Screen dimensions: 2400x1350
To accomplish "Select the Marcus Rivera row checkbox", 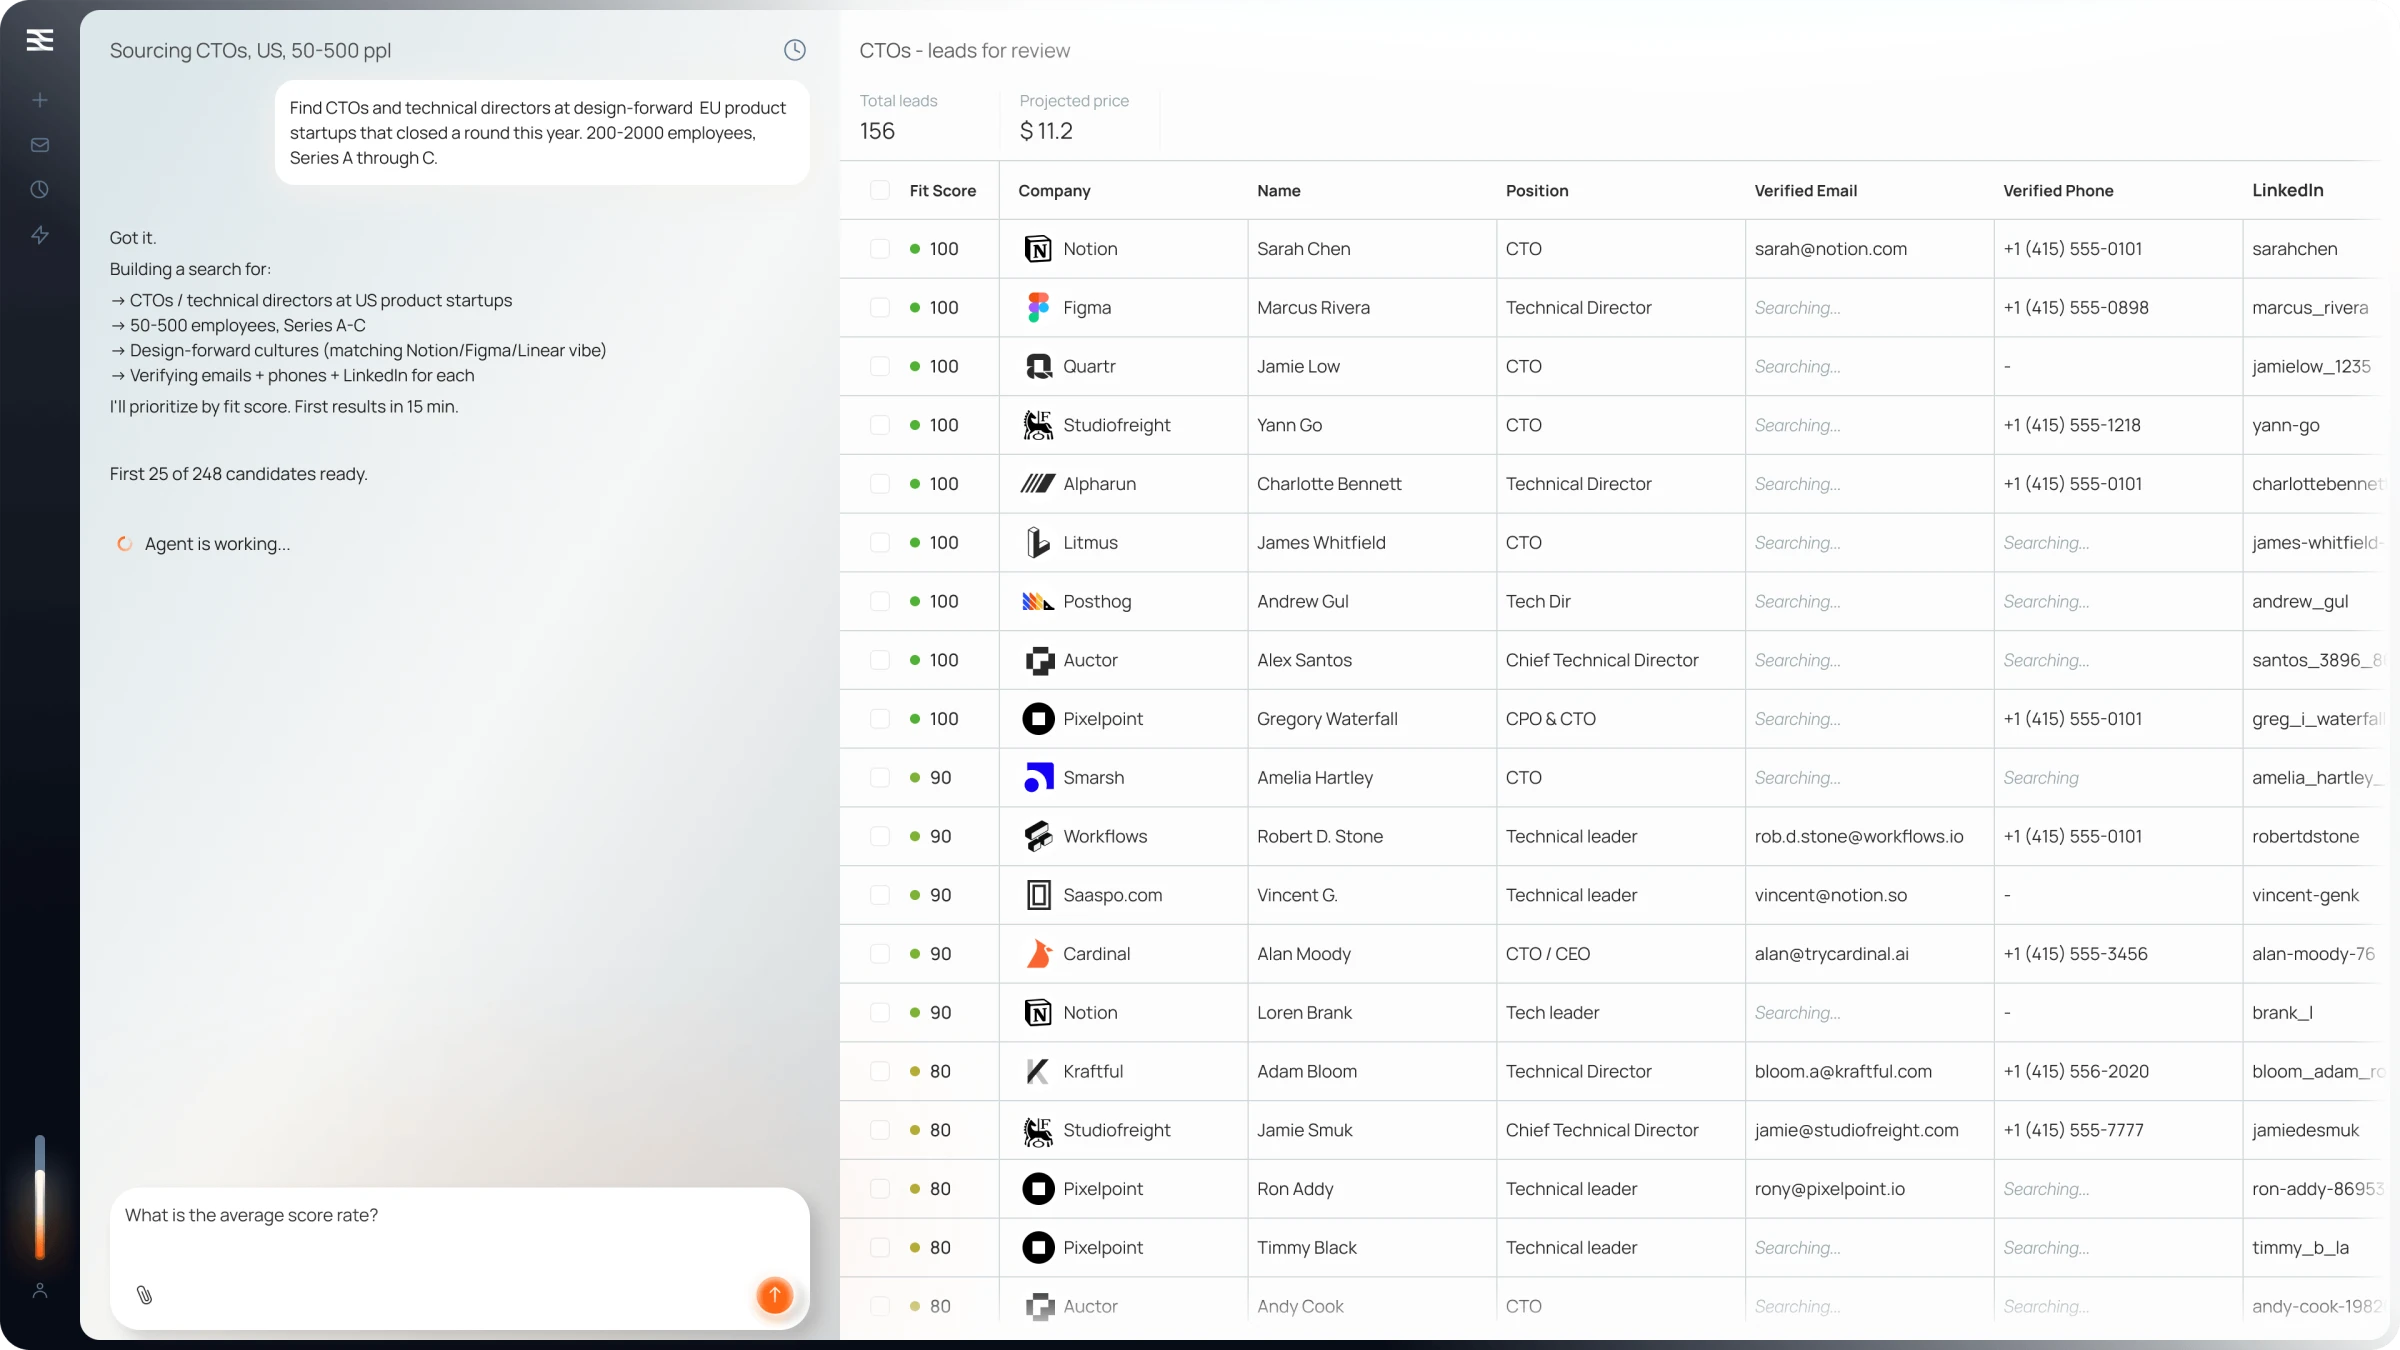I will click(x=880, y=308).
